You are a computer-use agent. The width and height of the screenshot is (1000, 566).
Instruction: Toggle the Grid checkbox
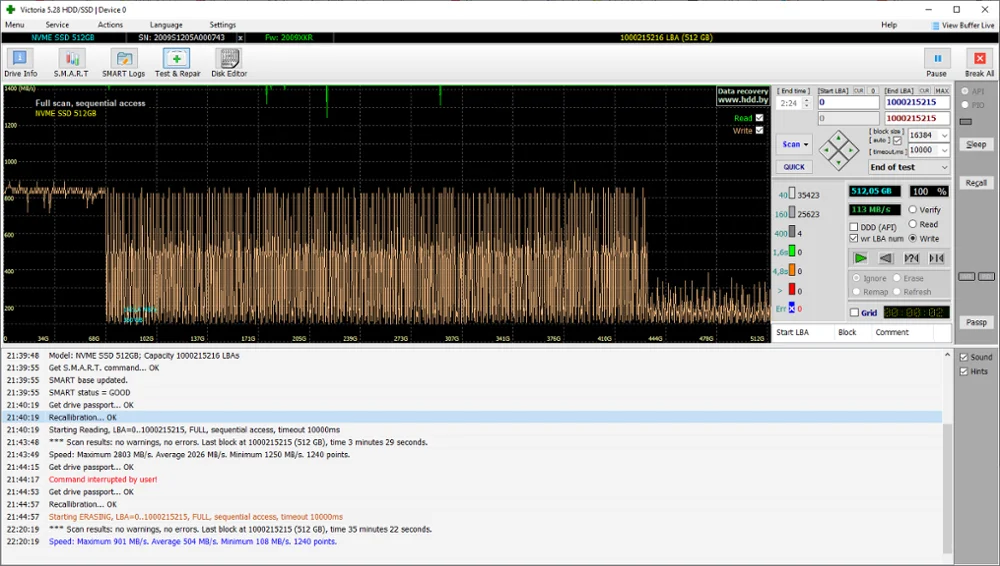(854, 313)
